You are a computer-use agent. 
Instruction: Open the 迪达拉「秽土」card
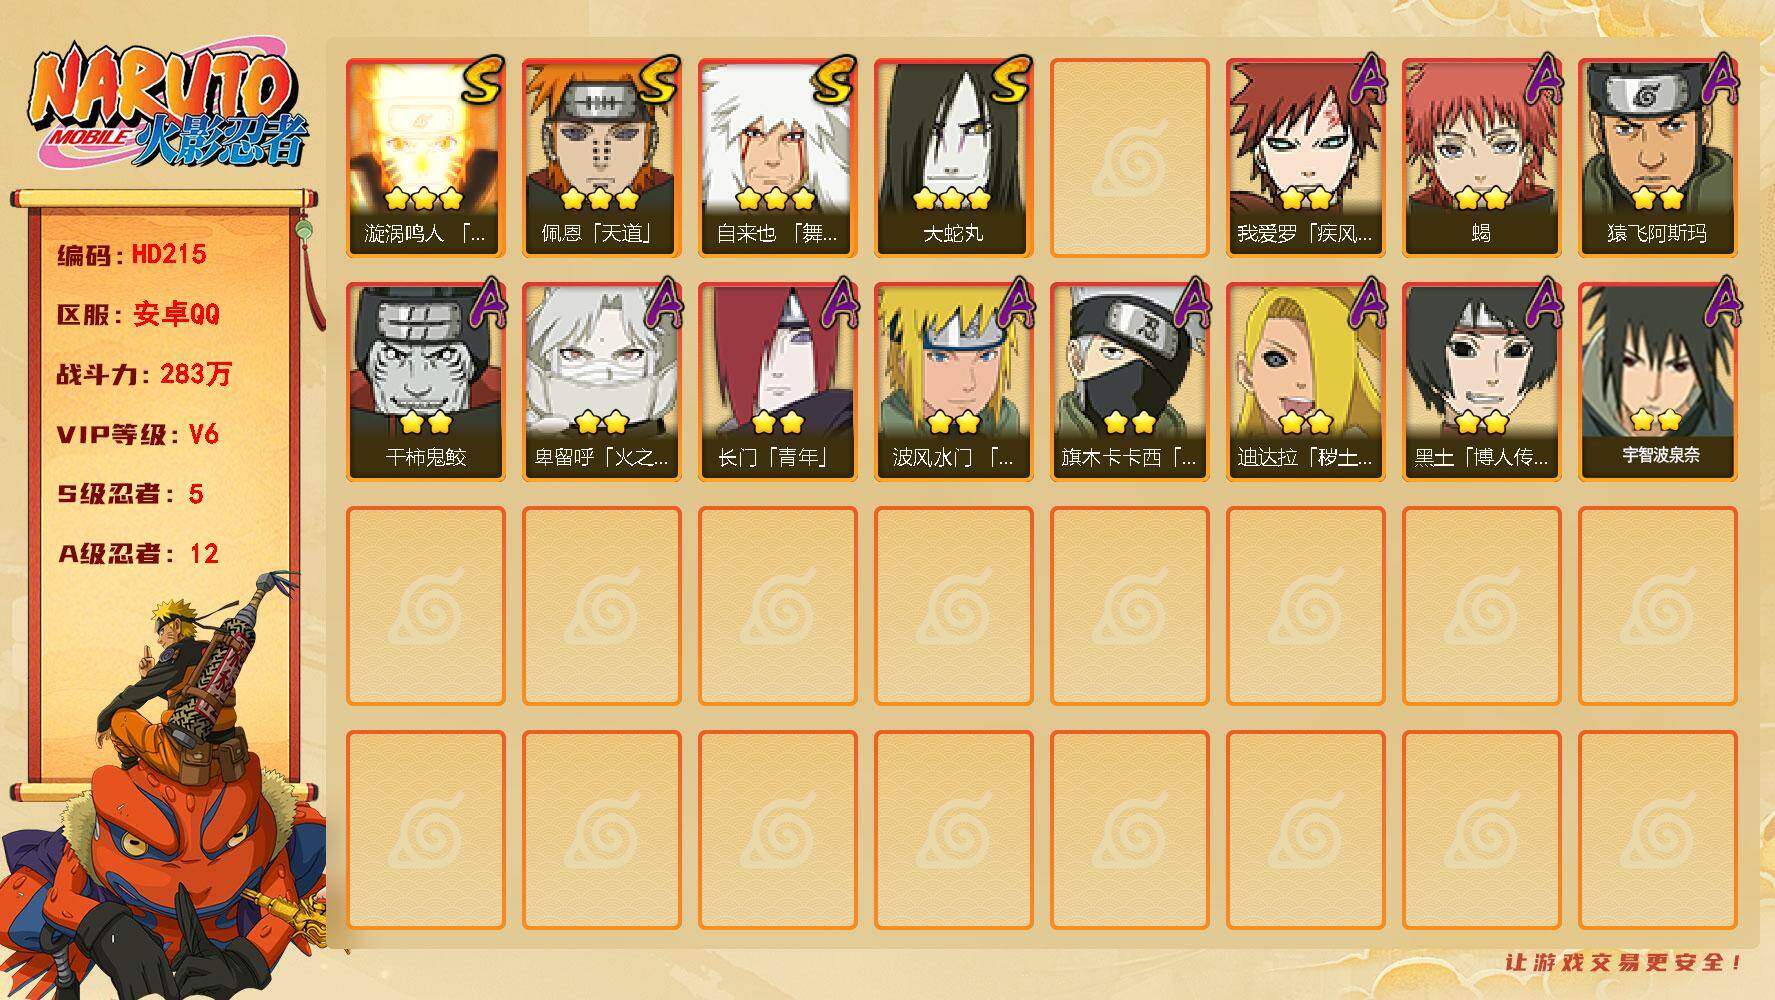point(1306,382)
